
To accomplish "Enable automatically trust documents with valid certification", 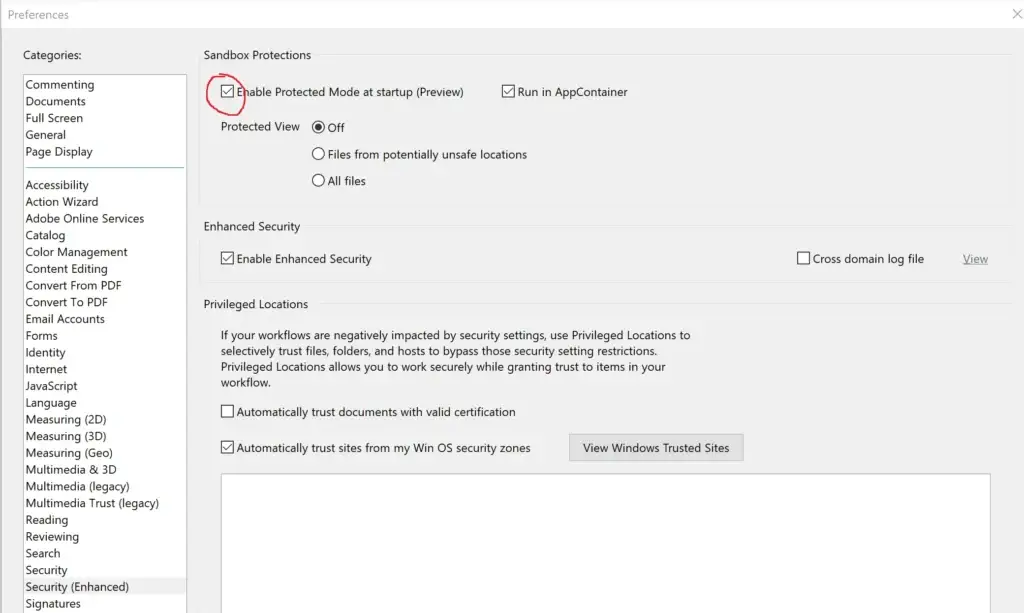I will pyautogui.click(x=228, y=412).
